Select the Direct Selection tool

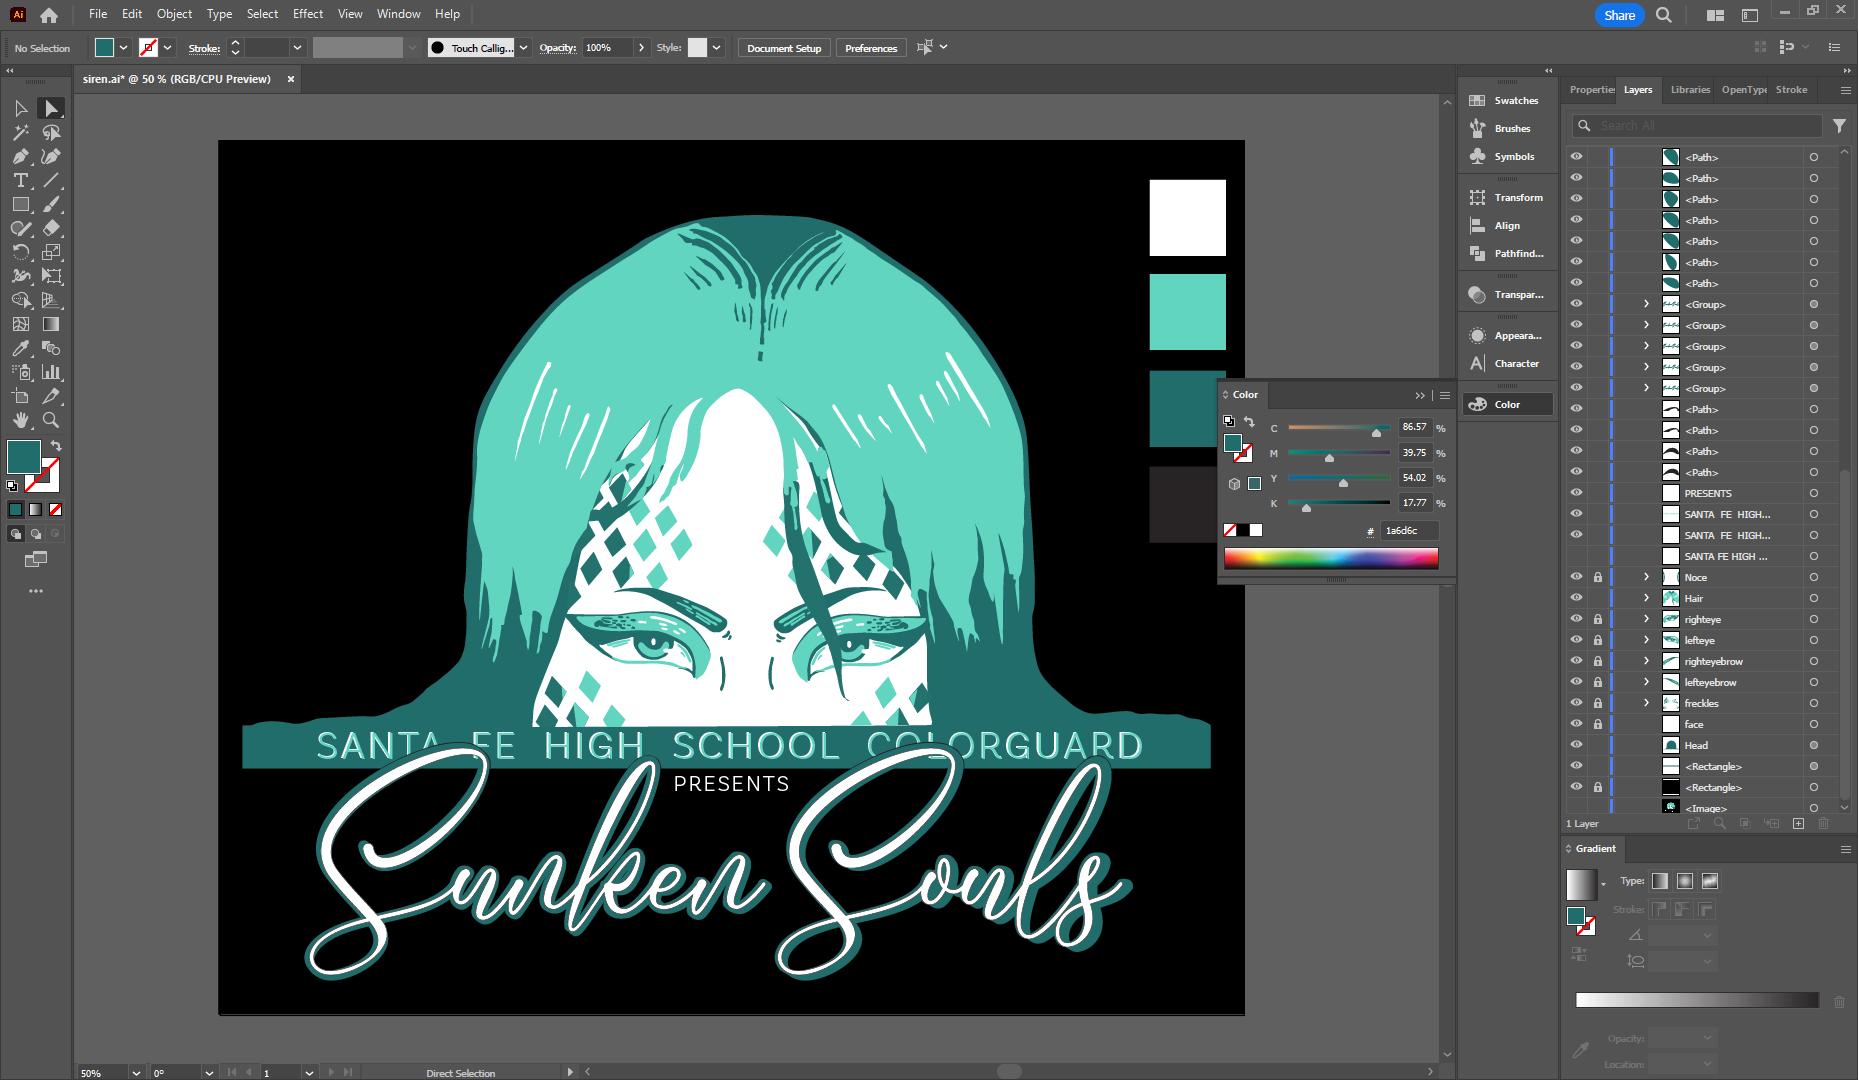tap(51, 108)
